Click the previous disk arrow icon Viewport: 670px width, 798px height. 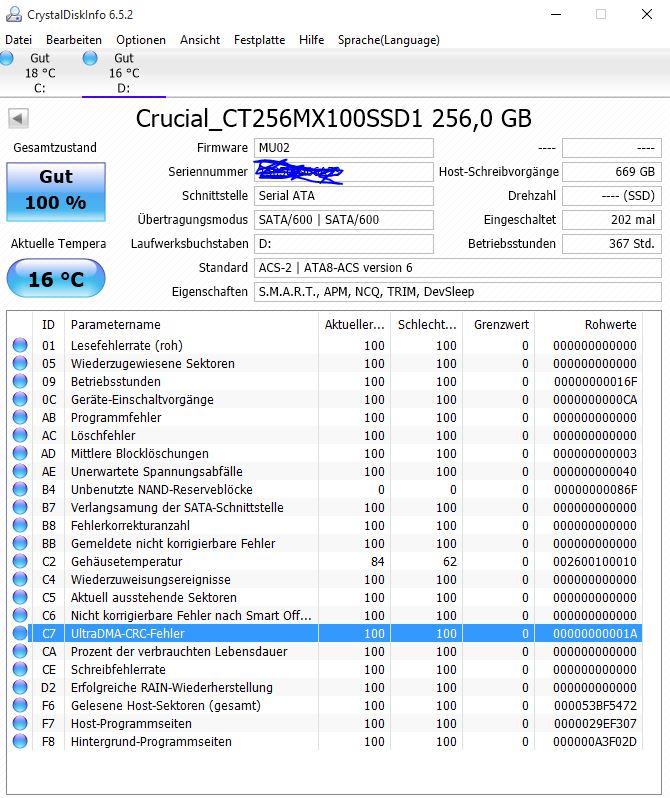pos(18,119)
